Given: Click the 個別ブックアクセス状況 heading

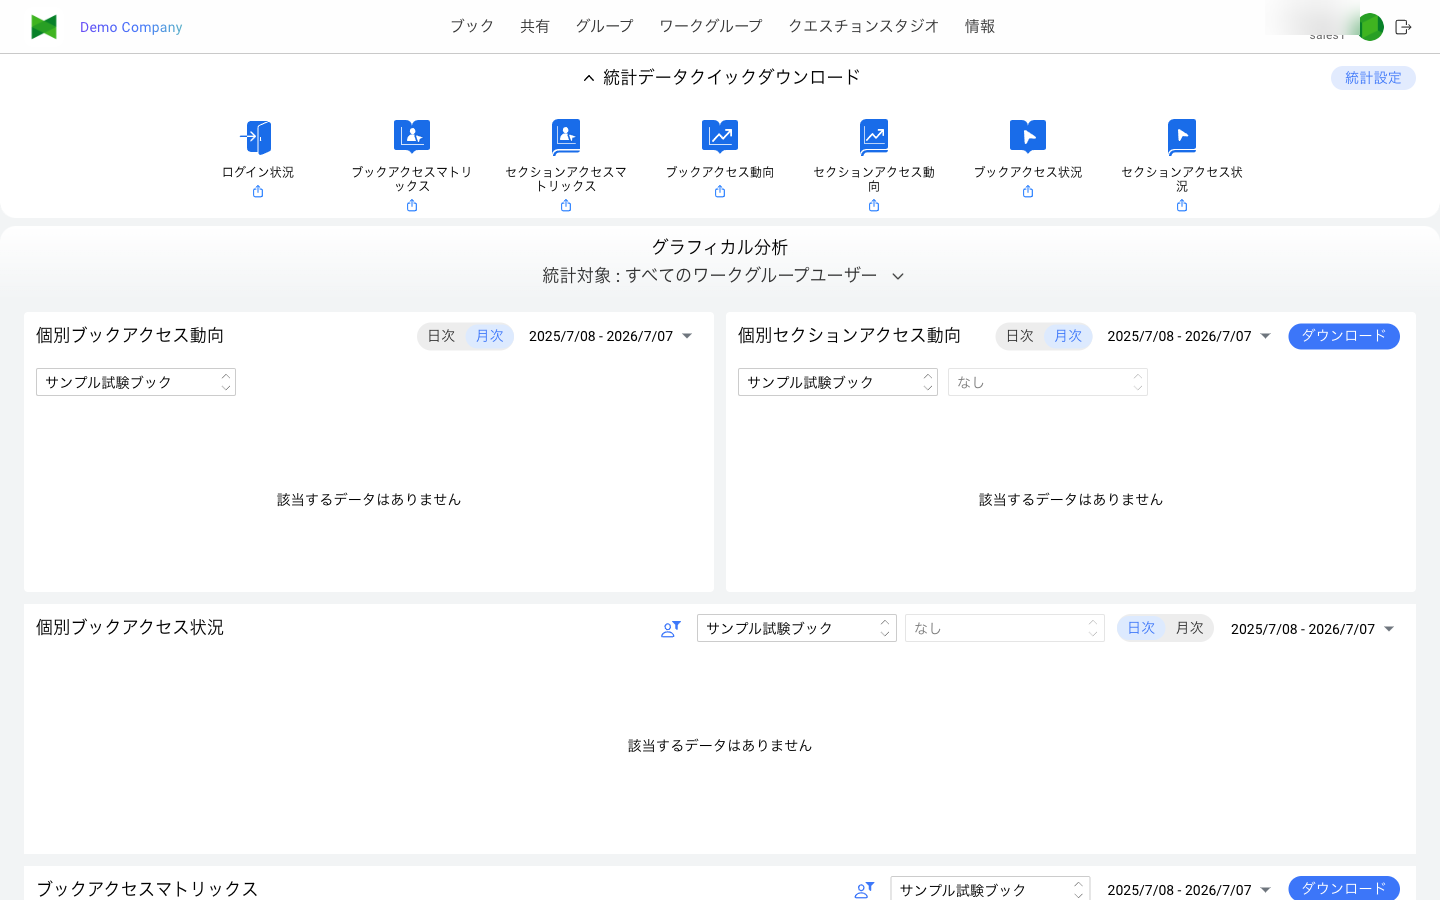Looking at the screenshot, I should pos(130,627).
